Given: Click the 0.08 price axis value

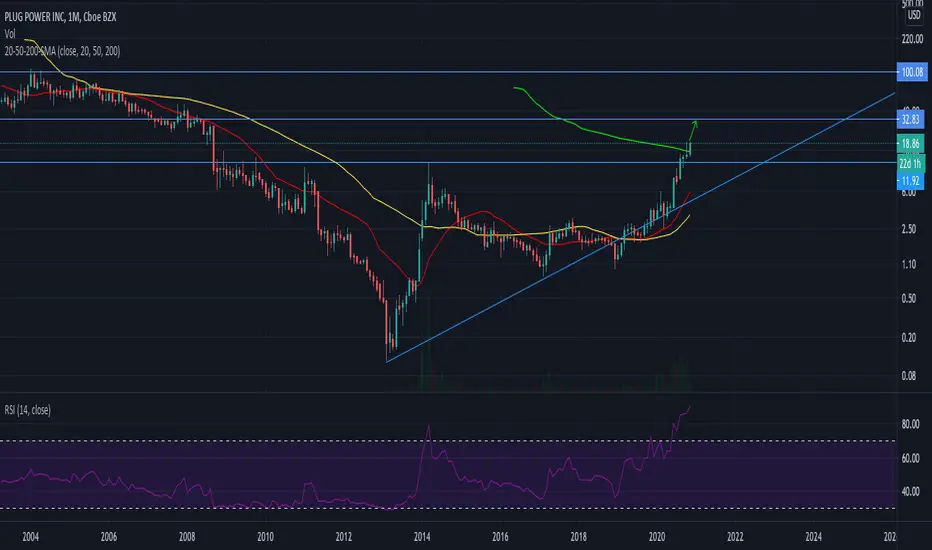Looking at the screenshot, I should tap(909, 376).
